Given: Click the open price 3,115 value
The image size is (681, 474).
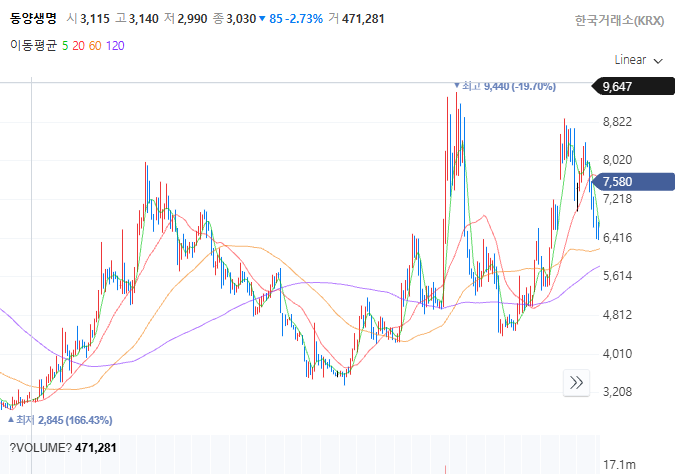Looking at the screenshot, I should (95, 19).
